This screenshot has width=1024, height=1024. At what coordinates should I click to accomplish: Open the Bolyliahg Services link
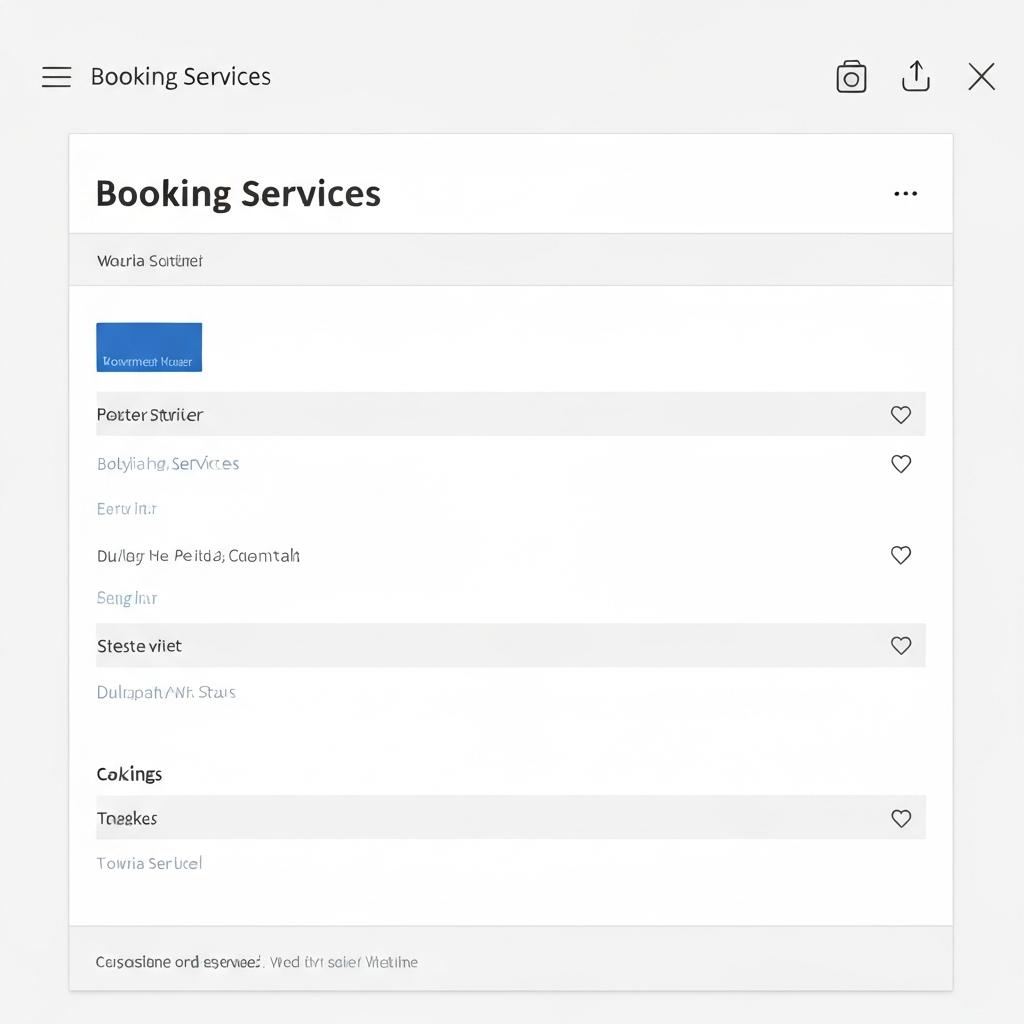(168, 464)
